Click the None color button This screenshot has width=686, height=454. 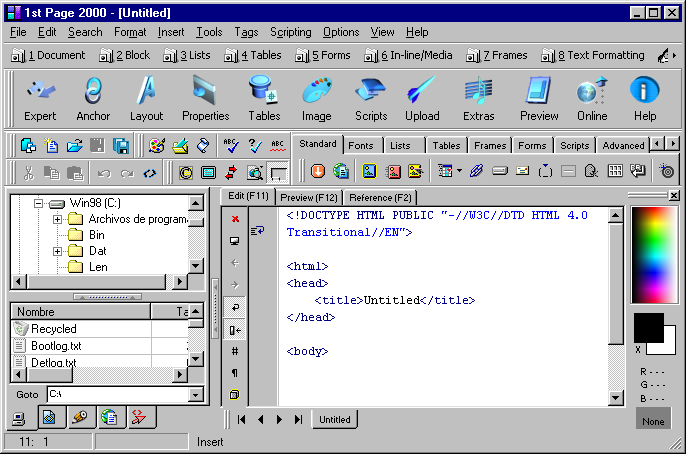[x=653, y=421]
